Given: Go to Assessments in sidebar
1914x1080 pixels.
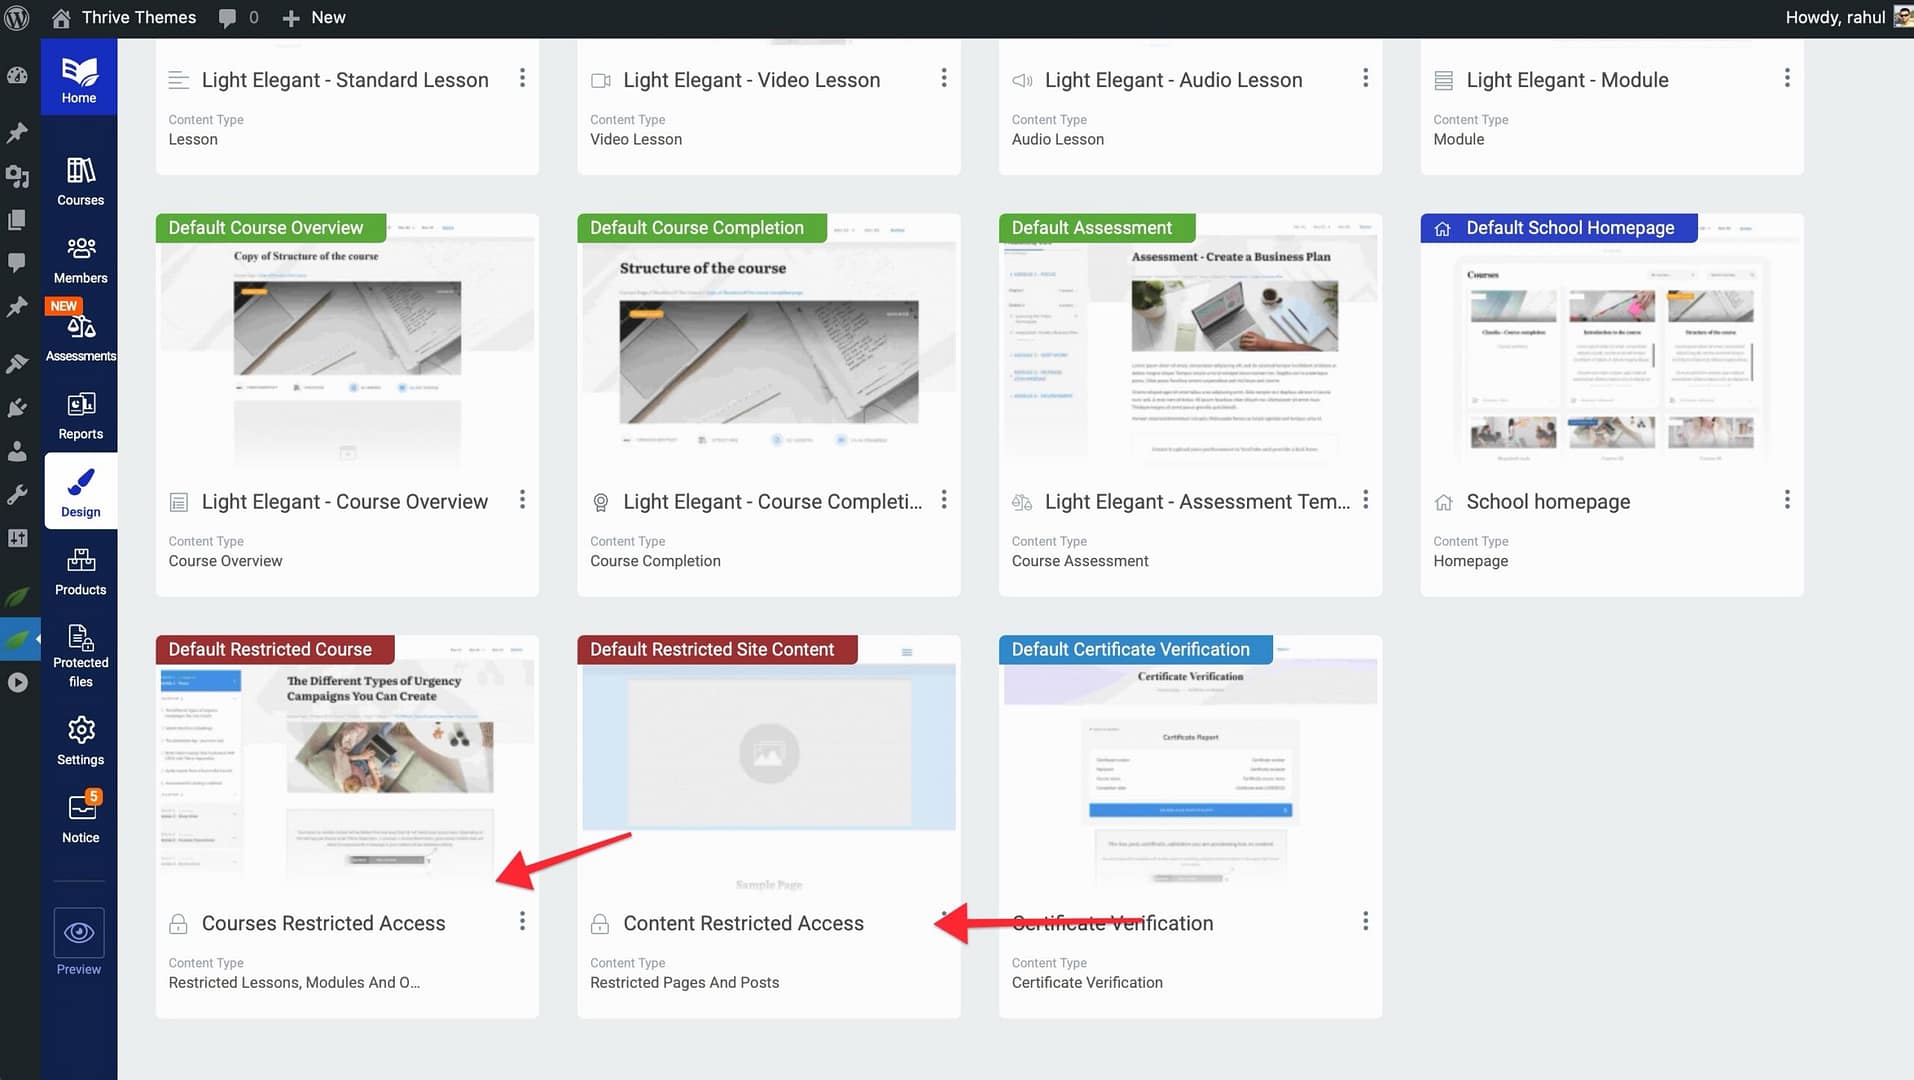Looking at the screenshot, I should 80,337.
